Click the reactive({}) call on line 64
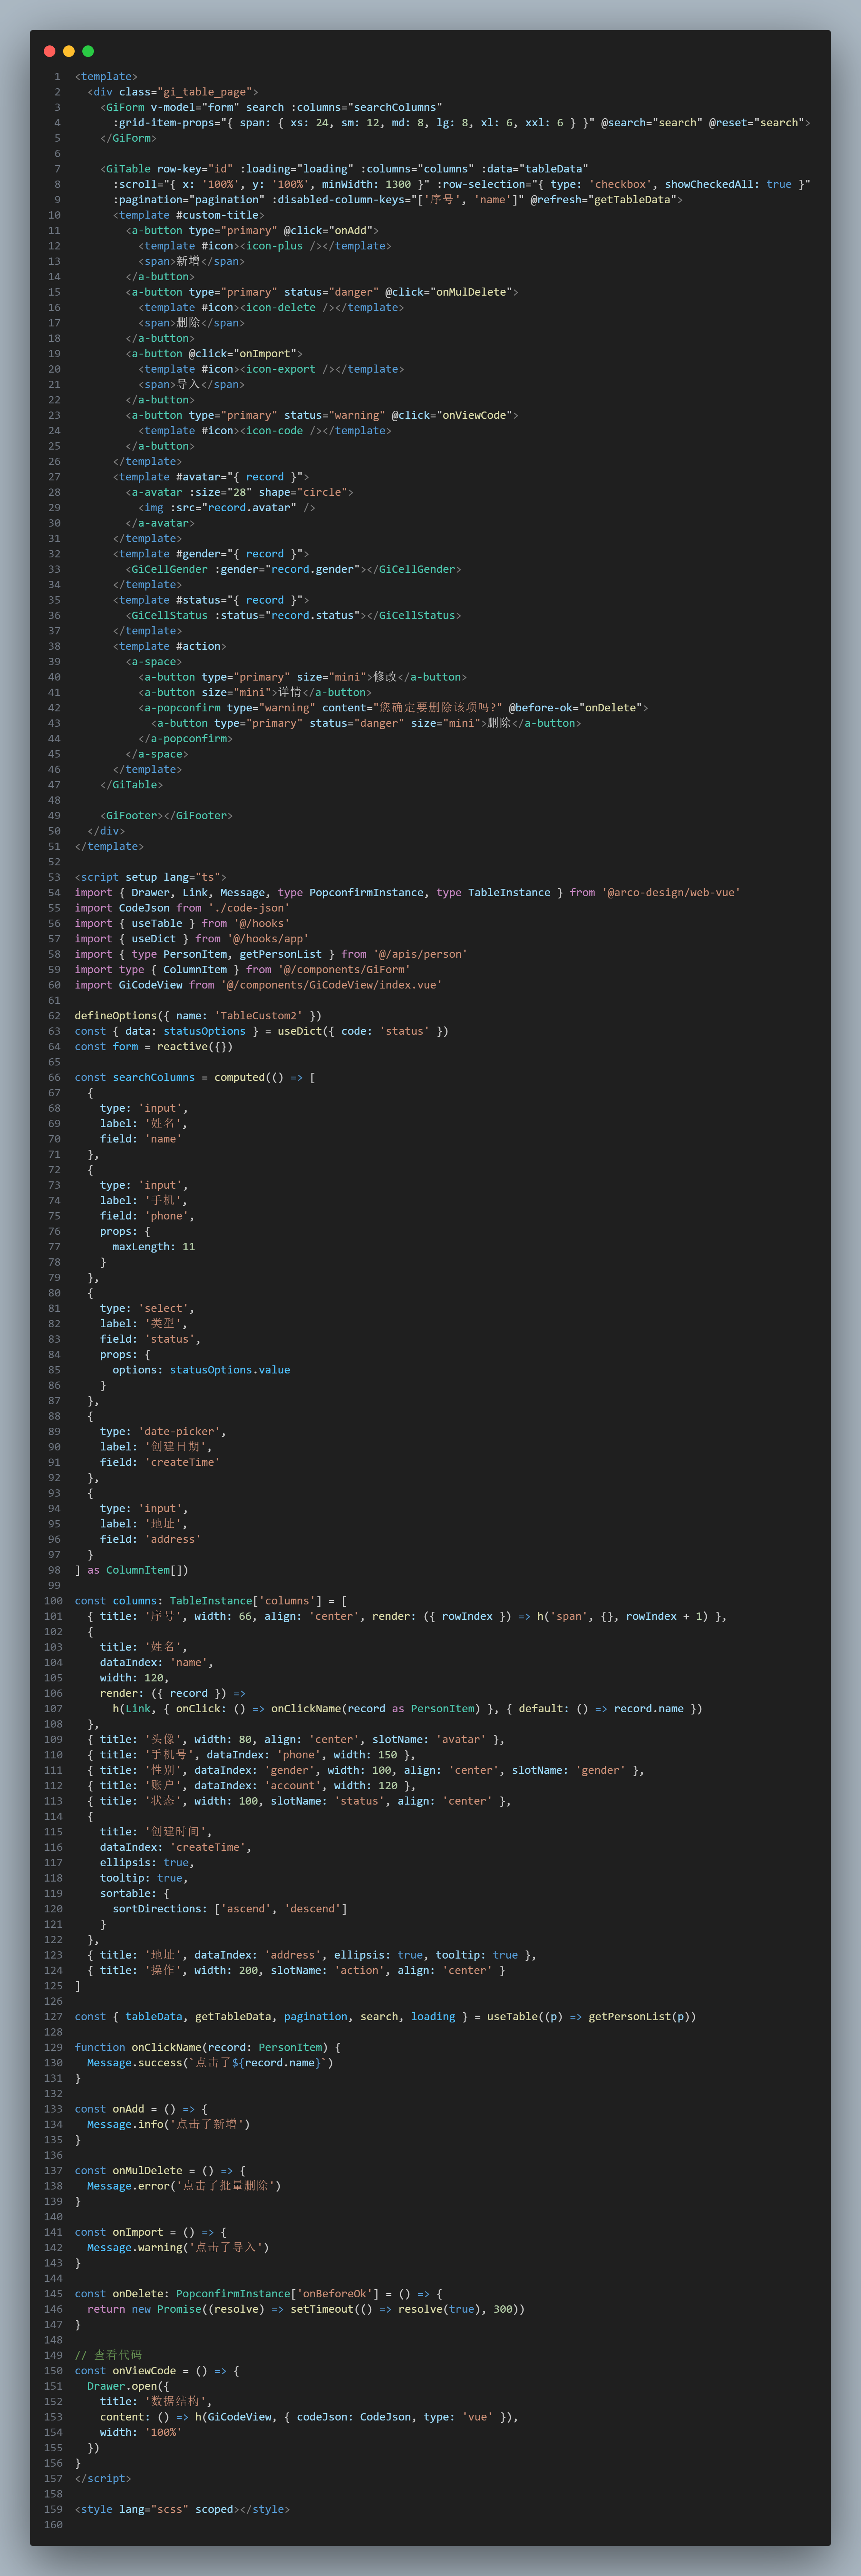This screenshot has height=2576, width=861. (195, 1047)
